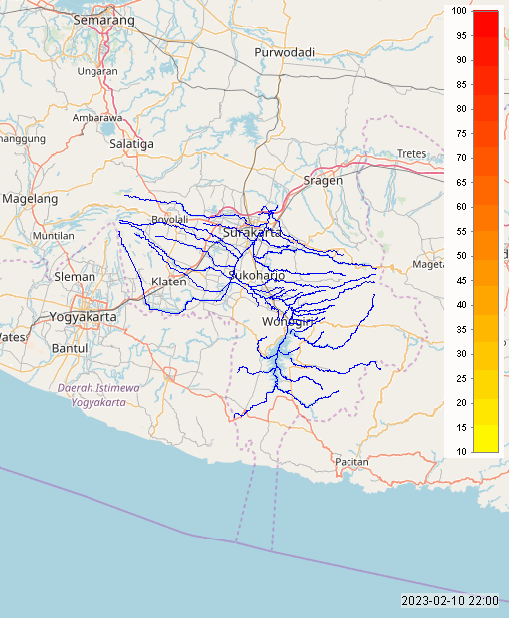Click the Daerah Istimewa Yogyakarta region label
Screen dimensions: 509x618
click(99, 395)
